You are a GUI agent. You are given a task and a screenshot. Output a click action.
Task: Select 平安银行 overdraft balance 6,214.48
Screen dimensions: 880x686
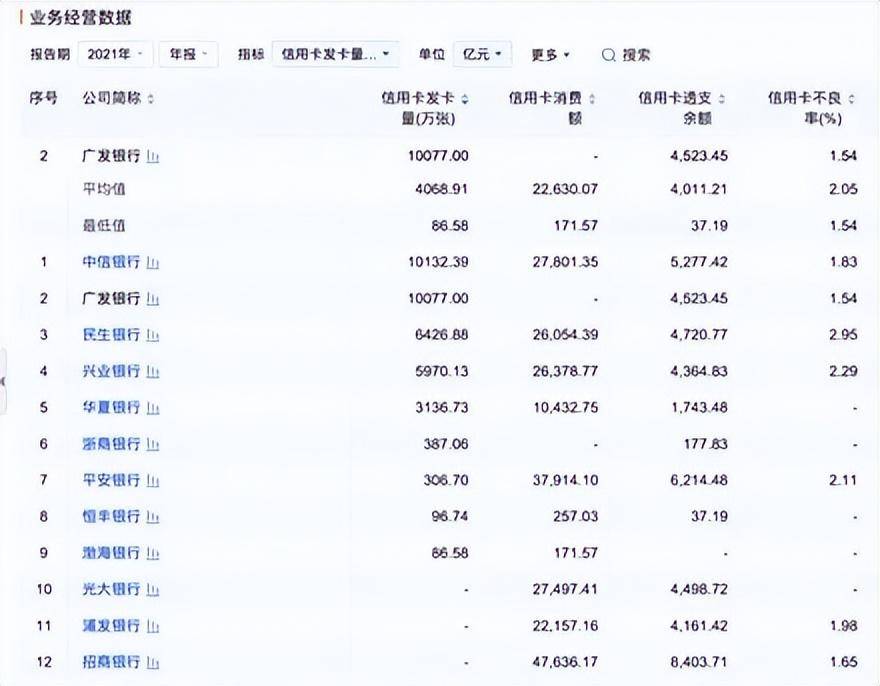699,480
